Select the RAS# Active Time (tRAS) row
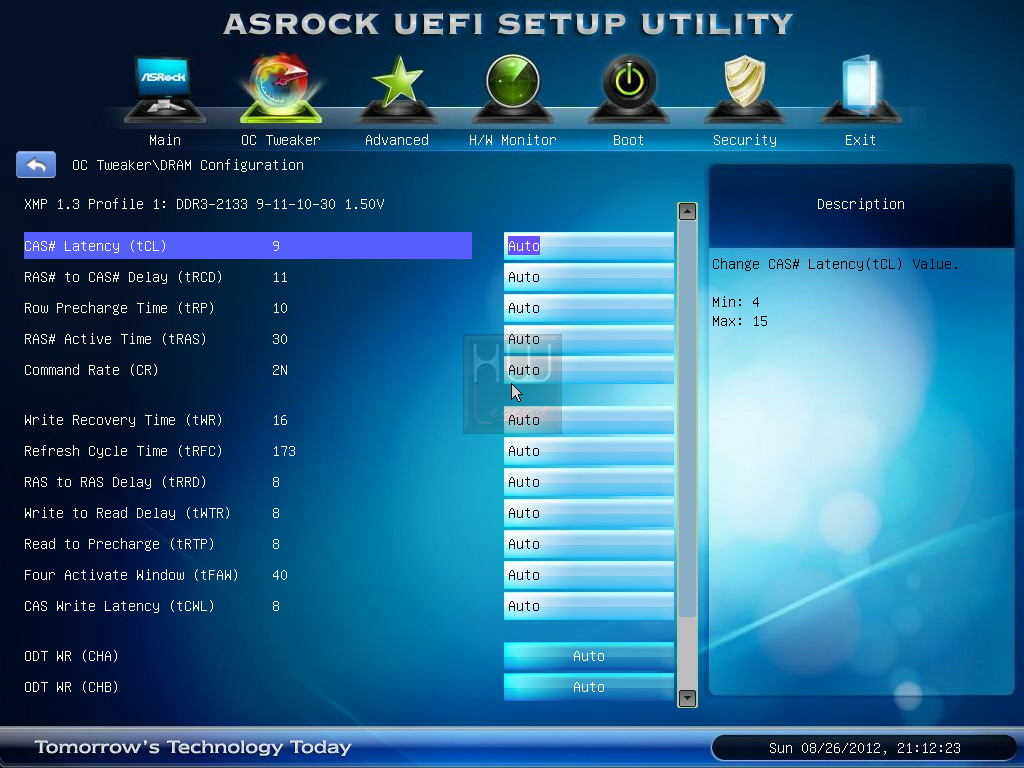1024x768 pixels. click(248, 339)
